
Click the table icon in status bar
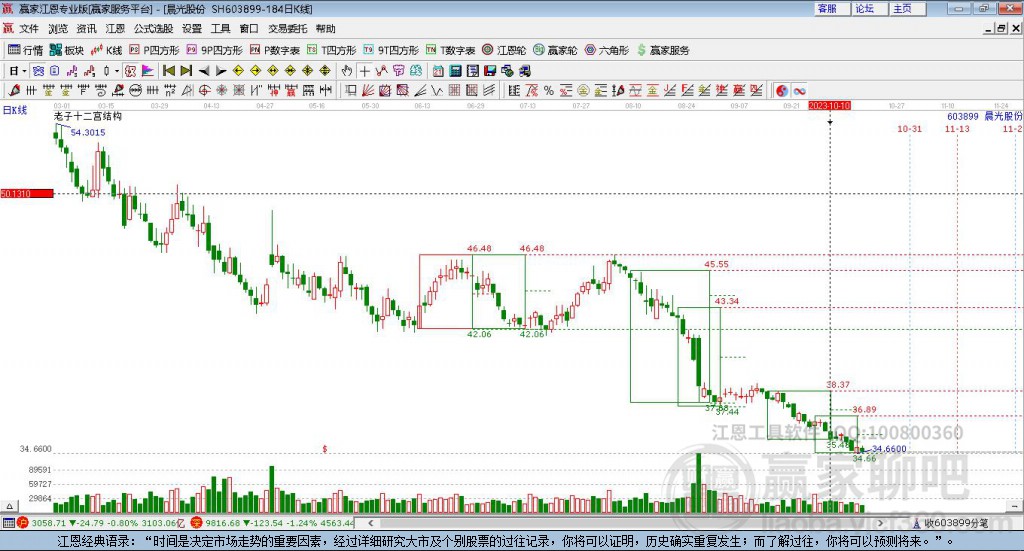coord(8,523)
